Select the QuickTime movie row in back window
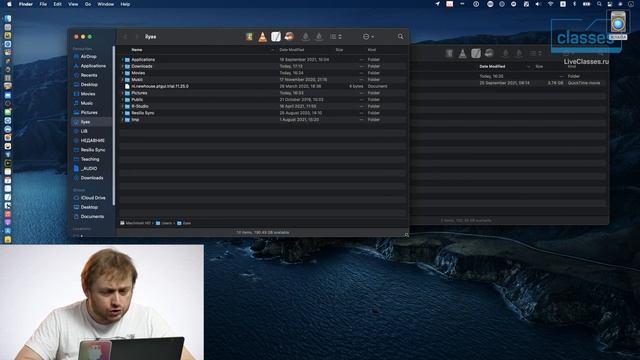This screenshot has height=360, width=640. point(508,83)
